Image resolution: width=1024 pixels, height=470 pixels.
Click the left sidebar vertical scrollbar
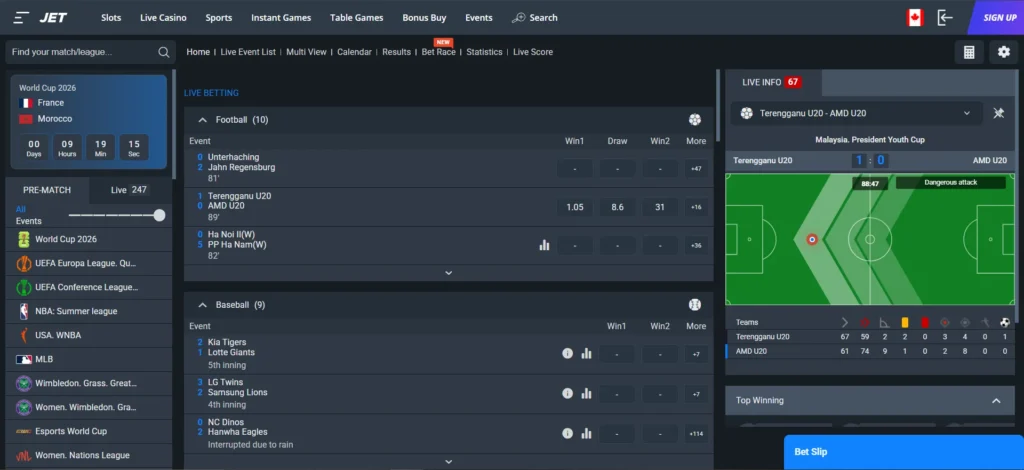pos(174,124)
